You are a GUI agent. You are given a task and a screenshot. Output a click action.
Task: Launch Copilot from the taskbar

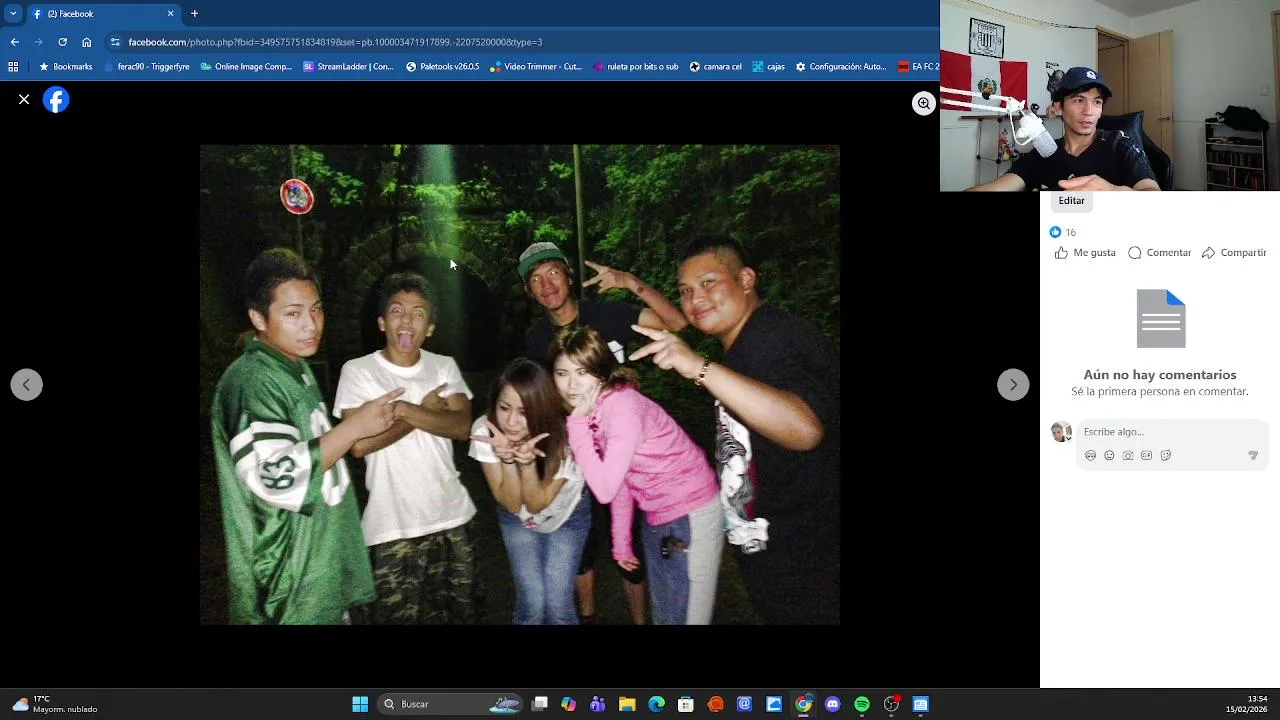pyautogui.click(x=569, y=704)
